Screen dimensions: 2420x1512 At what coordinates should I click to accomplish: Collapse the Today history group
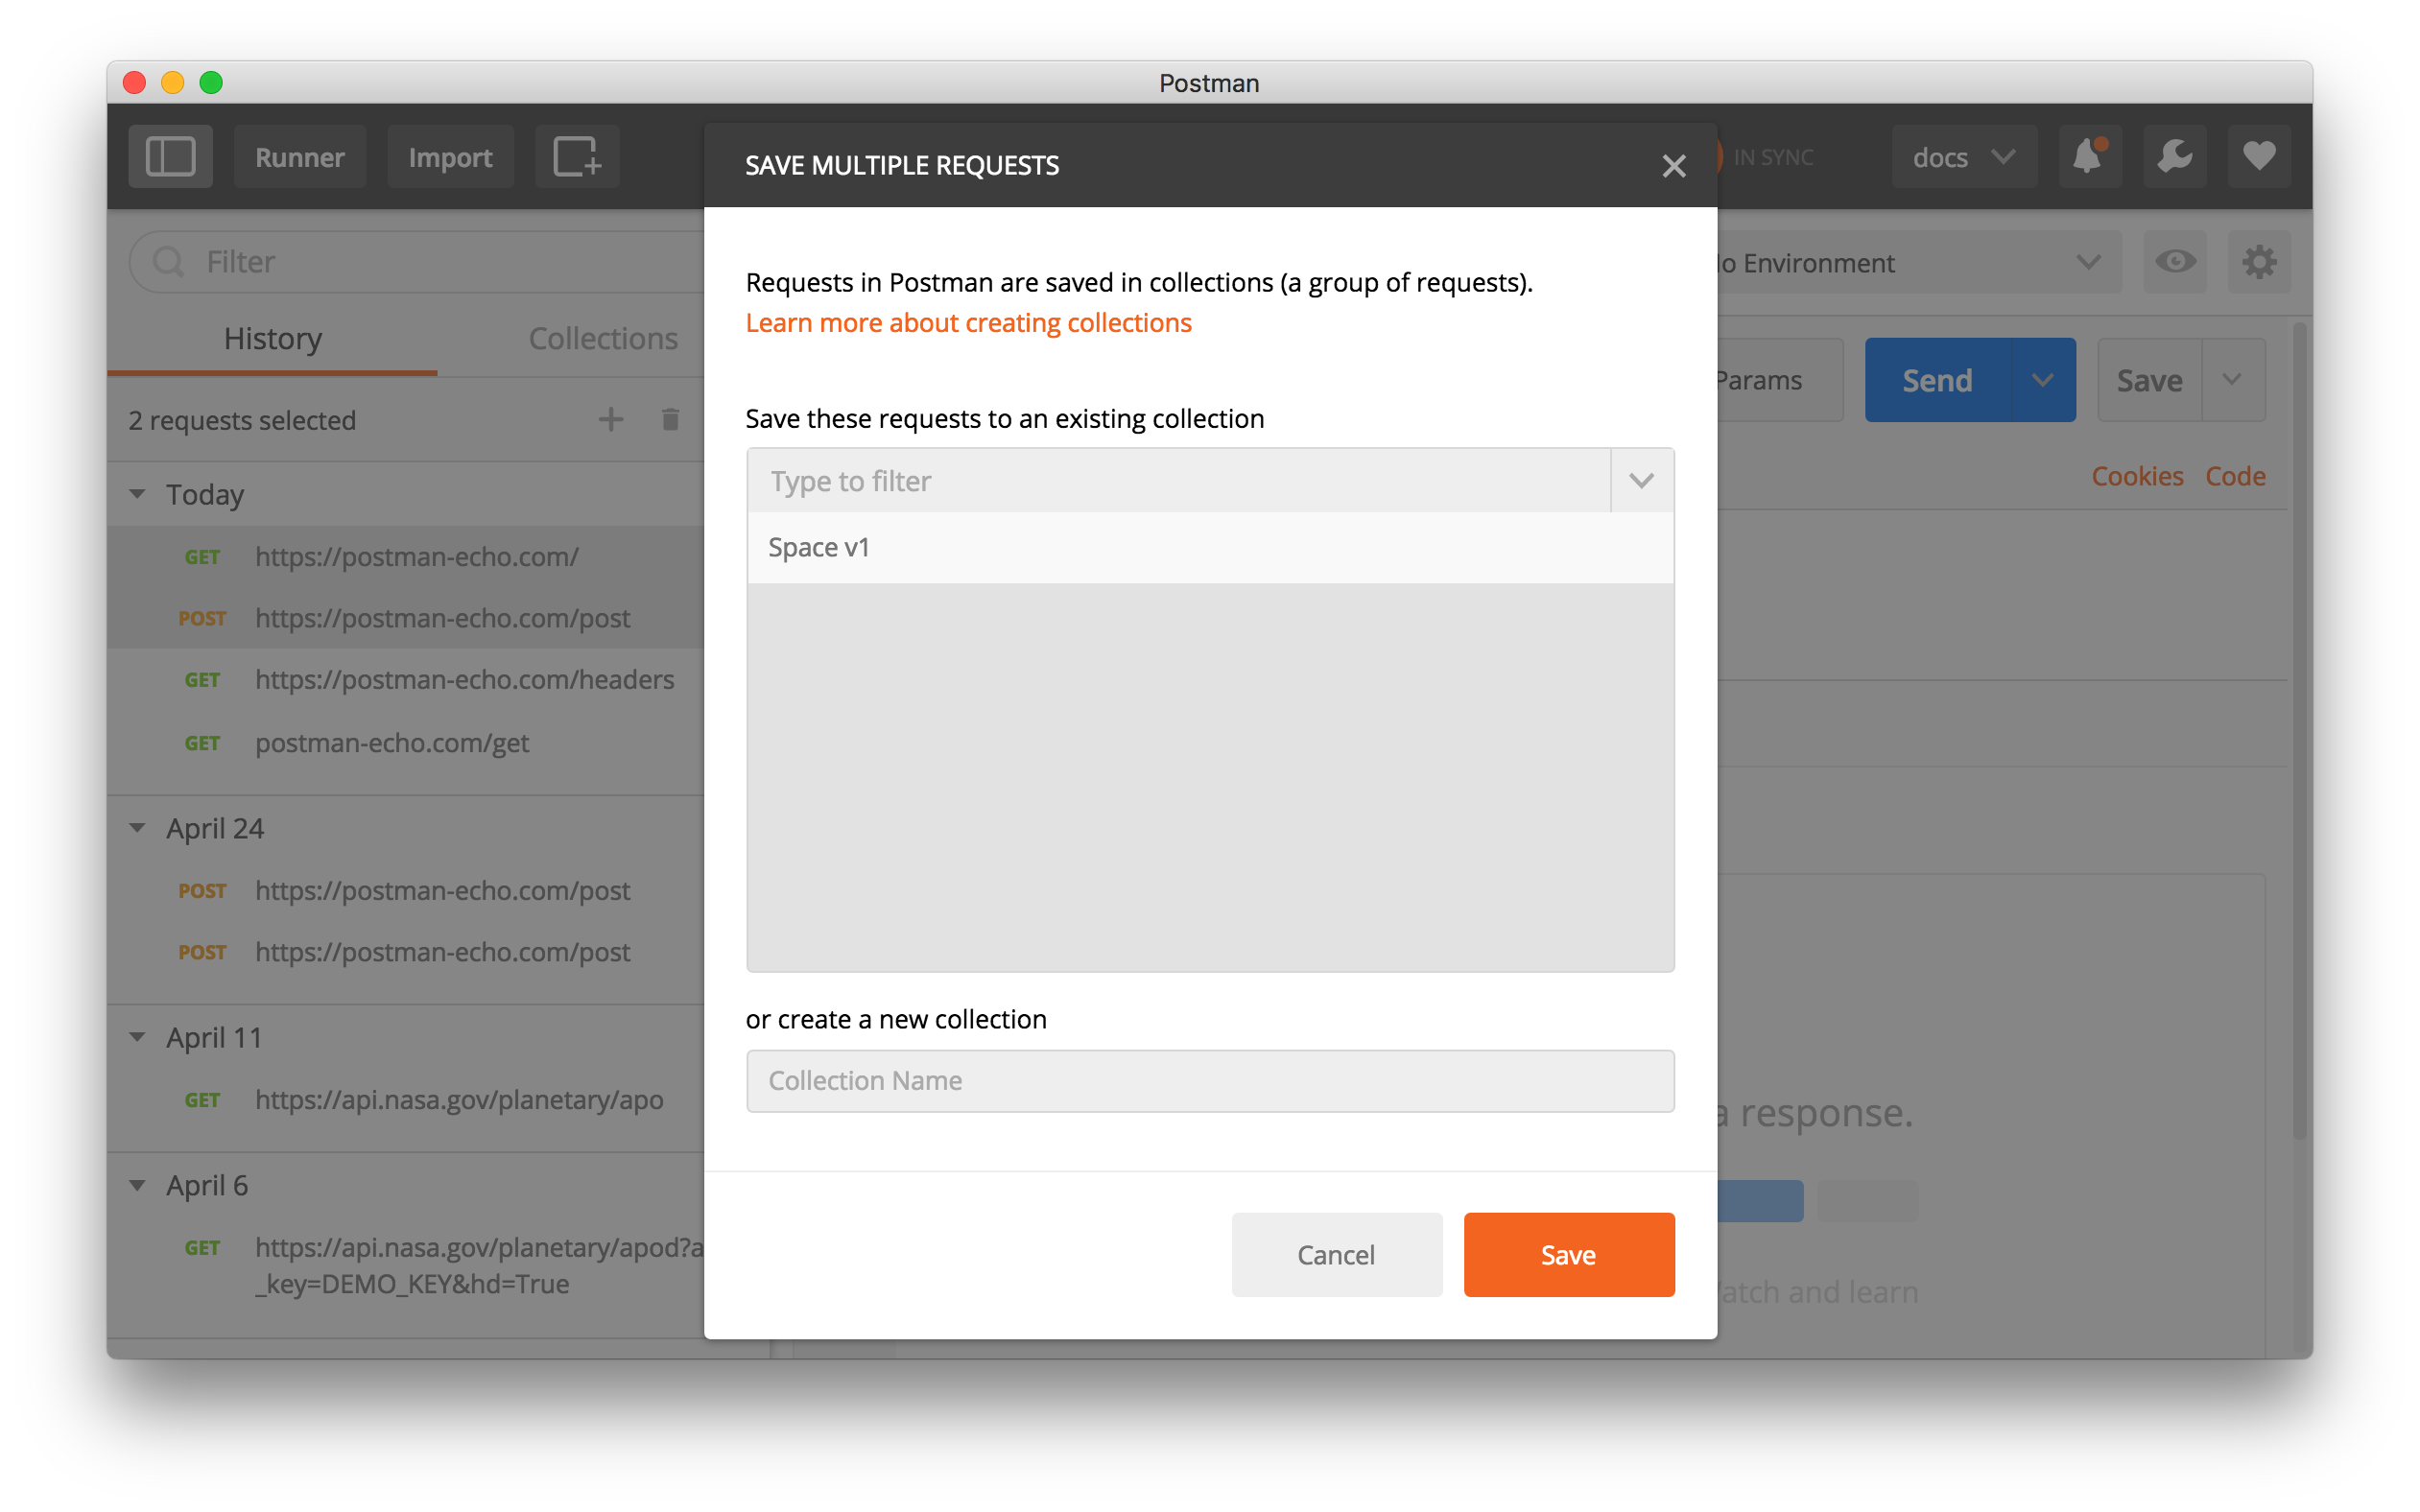(138, 494)
